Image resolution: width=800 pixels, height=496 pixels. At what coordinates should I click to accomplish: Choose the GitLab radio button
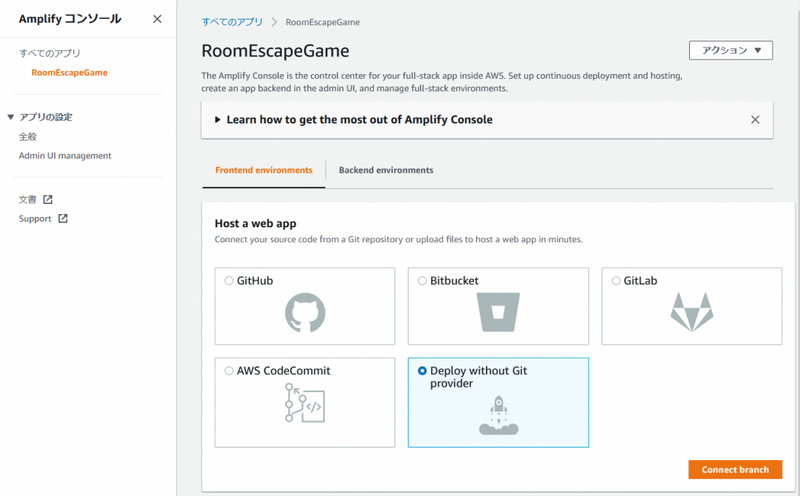point(616,281)
